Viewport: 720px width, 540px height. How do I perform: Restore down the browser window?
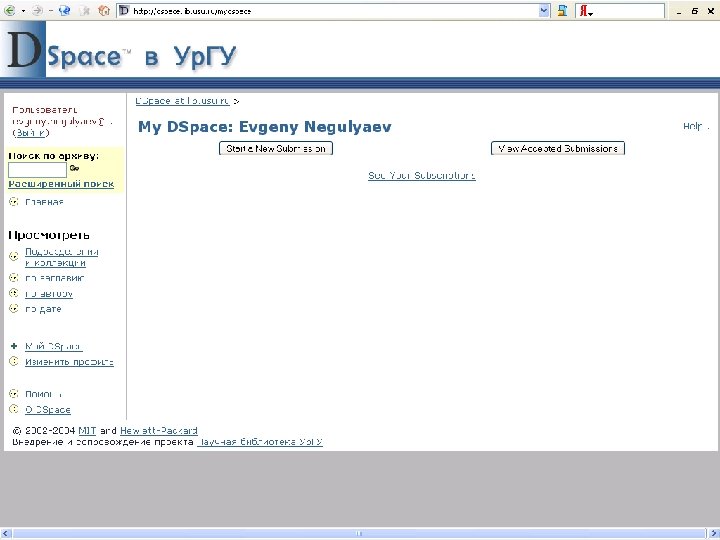click(x=695, y=11)
